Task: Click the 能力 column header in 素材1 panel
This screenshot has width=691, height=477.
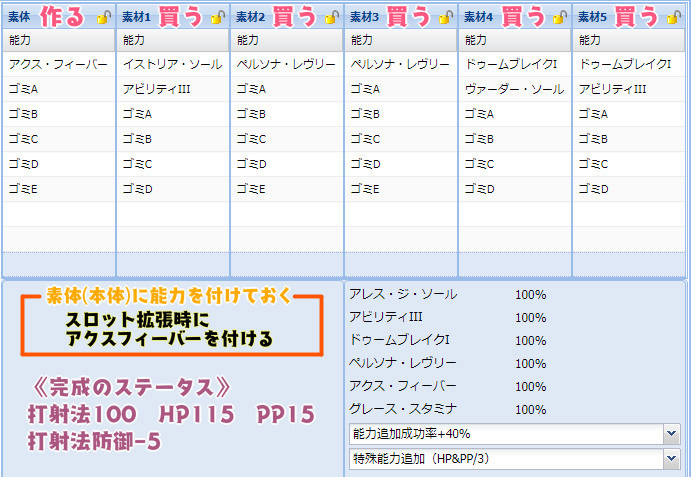Action: click(x=173, y=40)
